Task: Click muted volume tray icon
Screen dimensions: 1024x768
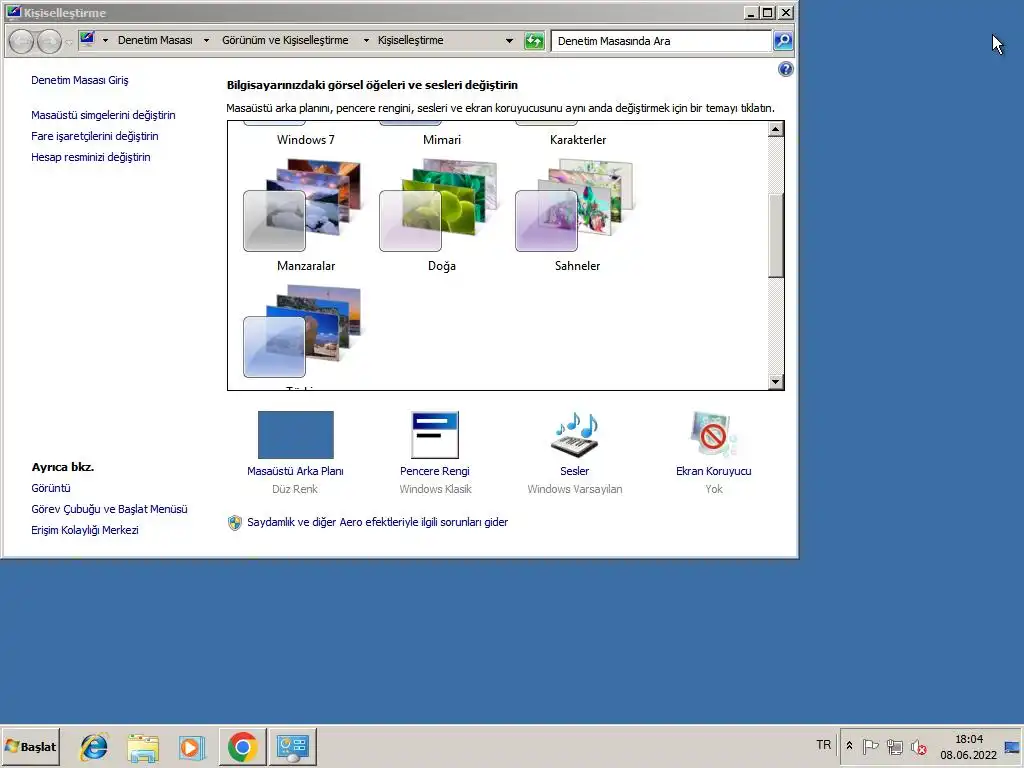Action: pyautogui.click(x=919, y=746)
